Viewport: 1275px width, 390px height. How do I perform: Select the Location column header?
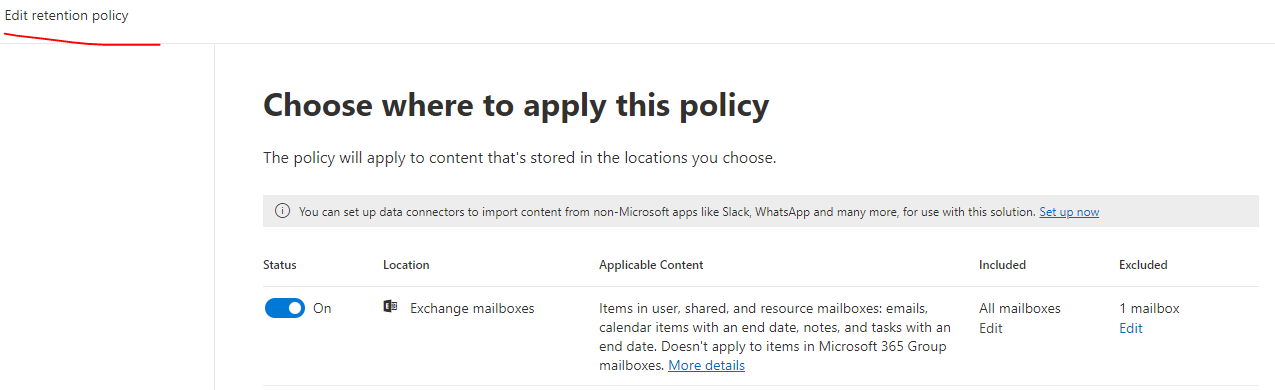tap(406, 265)
